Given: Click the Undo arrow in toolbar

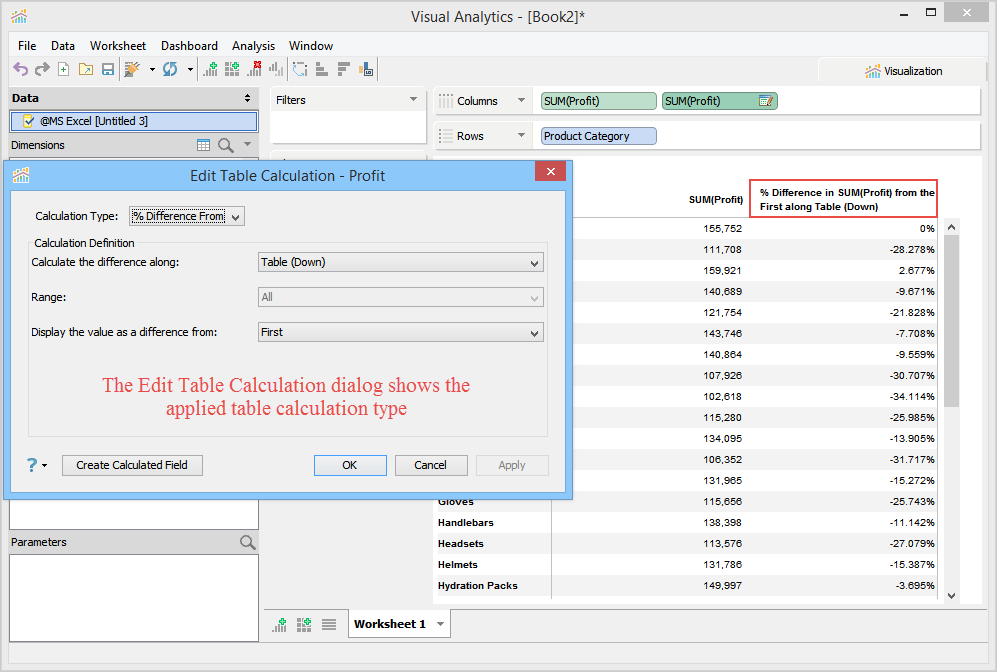Looking at the screenshot, I should [x=20, y=69].
